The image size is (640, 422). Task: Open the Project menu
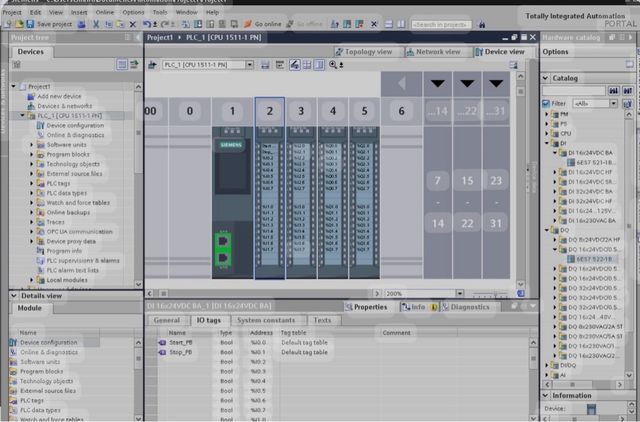(x=12, y=12)
